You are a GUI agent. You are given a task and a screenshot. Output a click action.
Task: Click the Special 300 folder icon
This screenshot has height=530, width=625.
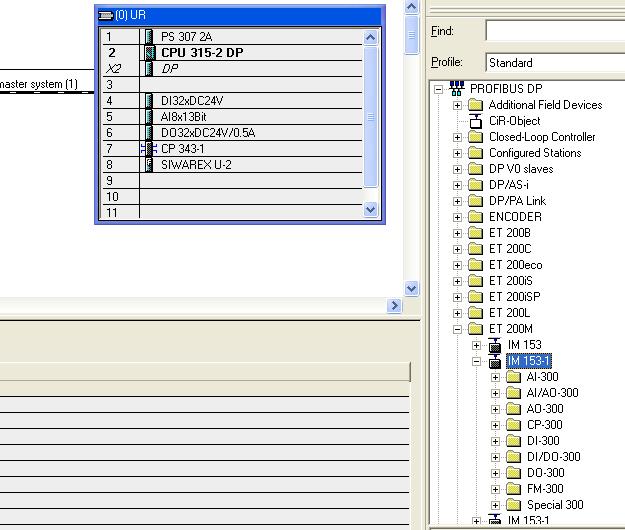click(x=513, y=505)
